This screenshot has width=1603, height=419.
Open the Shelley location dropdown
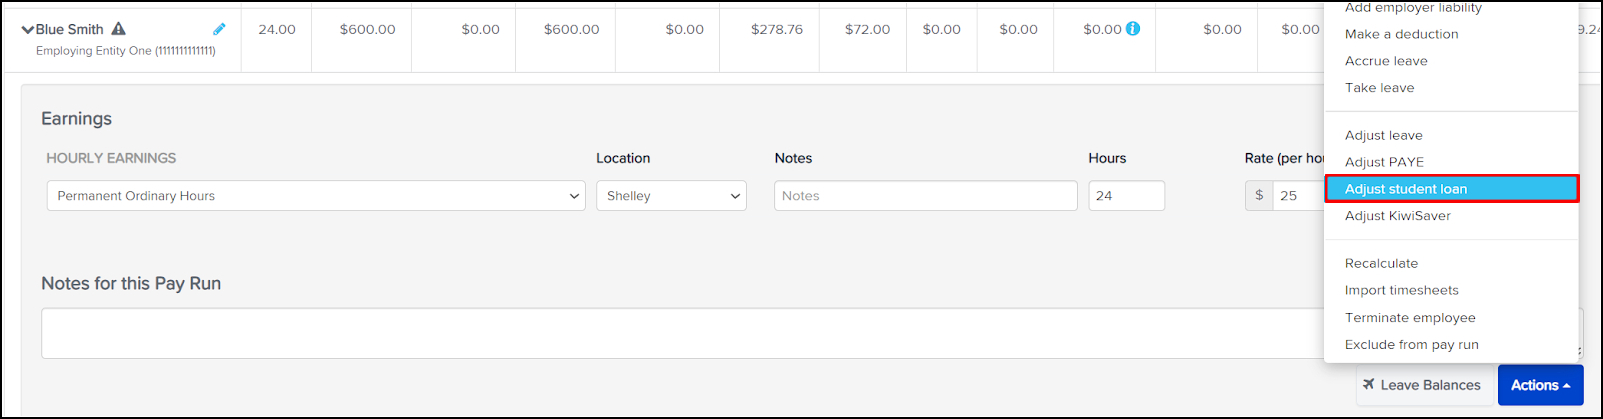coord(671,196)
